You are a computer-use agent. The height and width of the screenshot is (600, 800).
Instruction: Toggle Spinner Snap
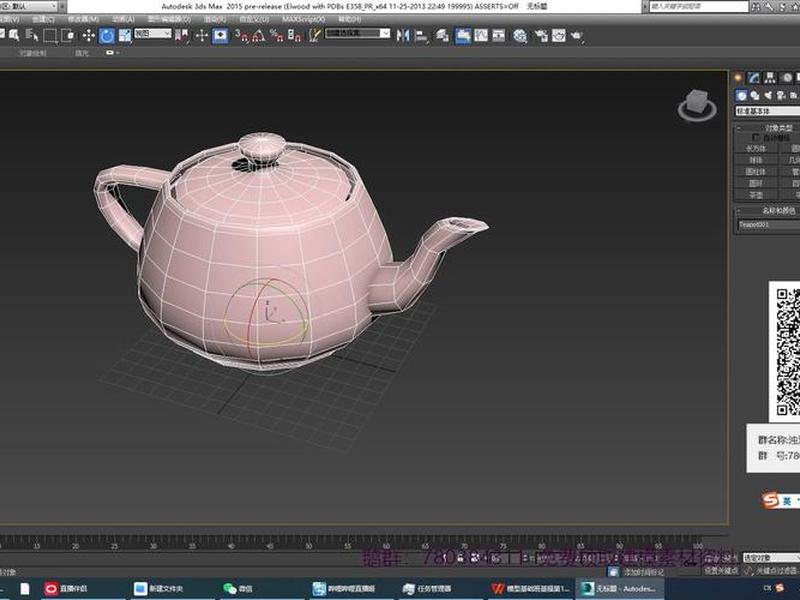(294, 35)
